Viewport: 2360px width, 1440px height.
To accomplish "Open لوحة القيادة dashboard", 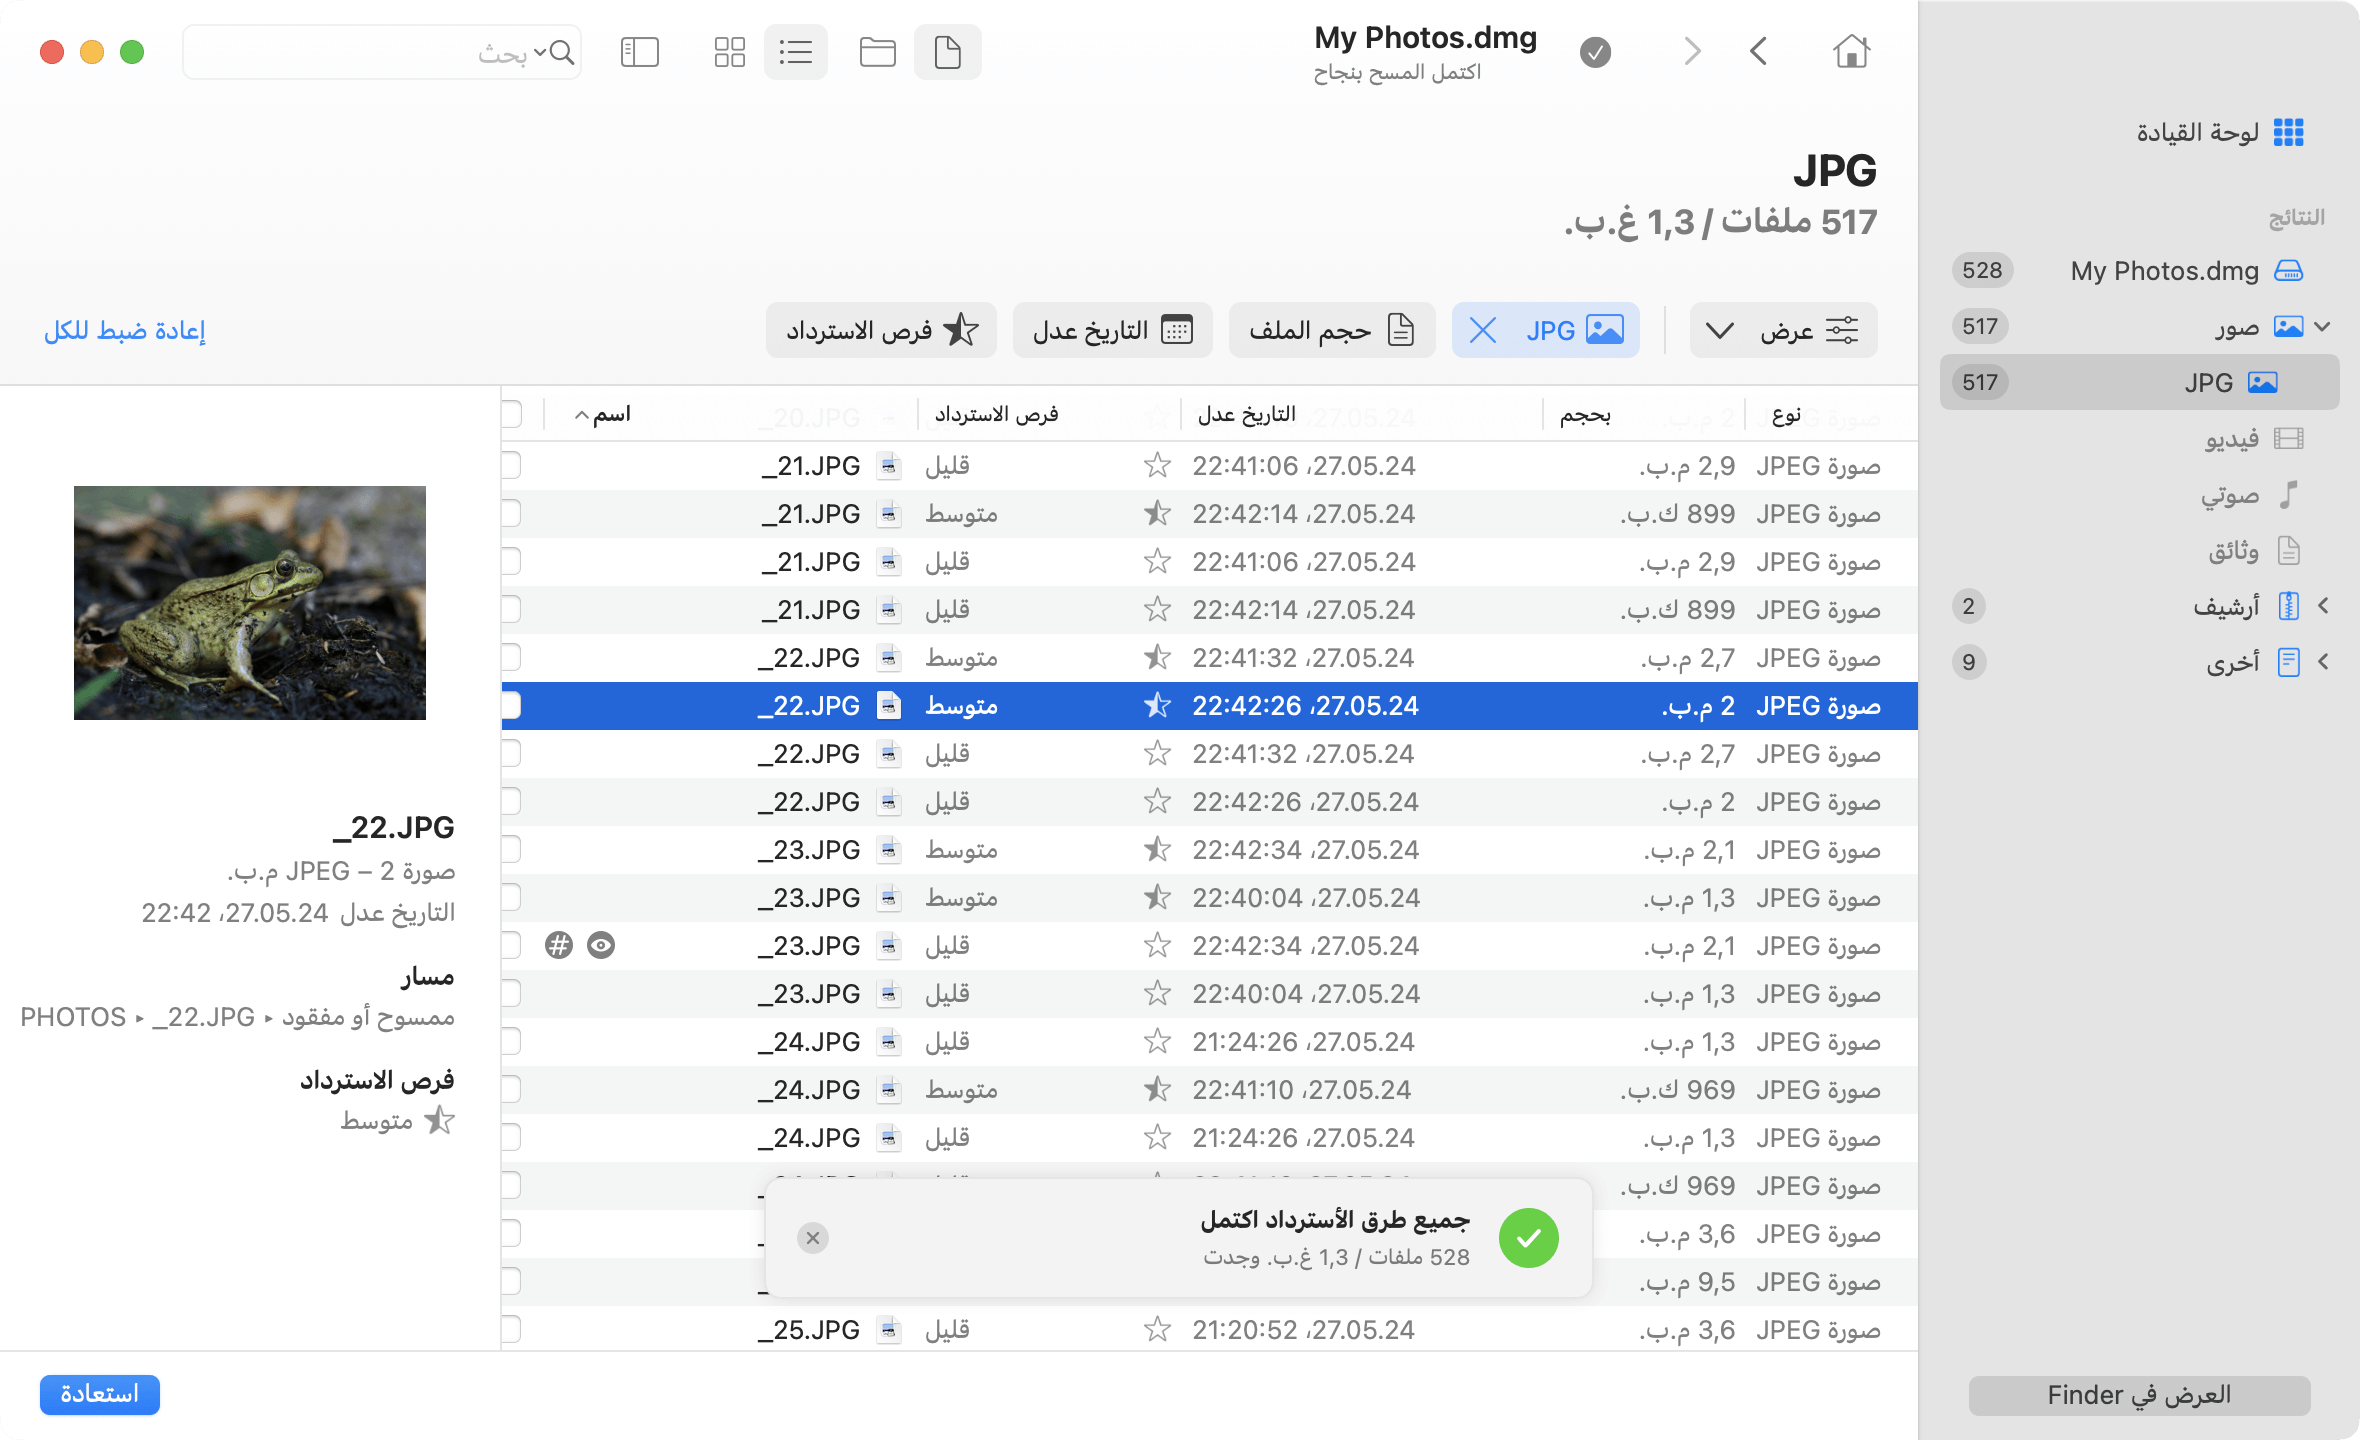I will pos(2220,132).
